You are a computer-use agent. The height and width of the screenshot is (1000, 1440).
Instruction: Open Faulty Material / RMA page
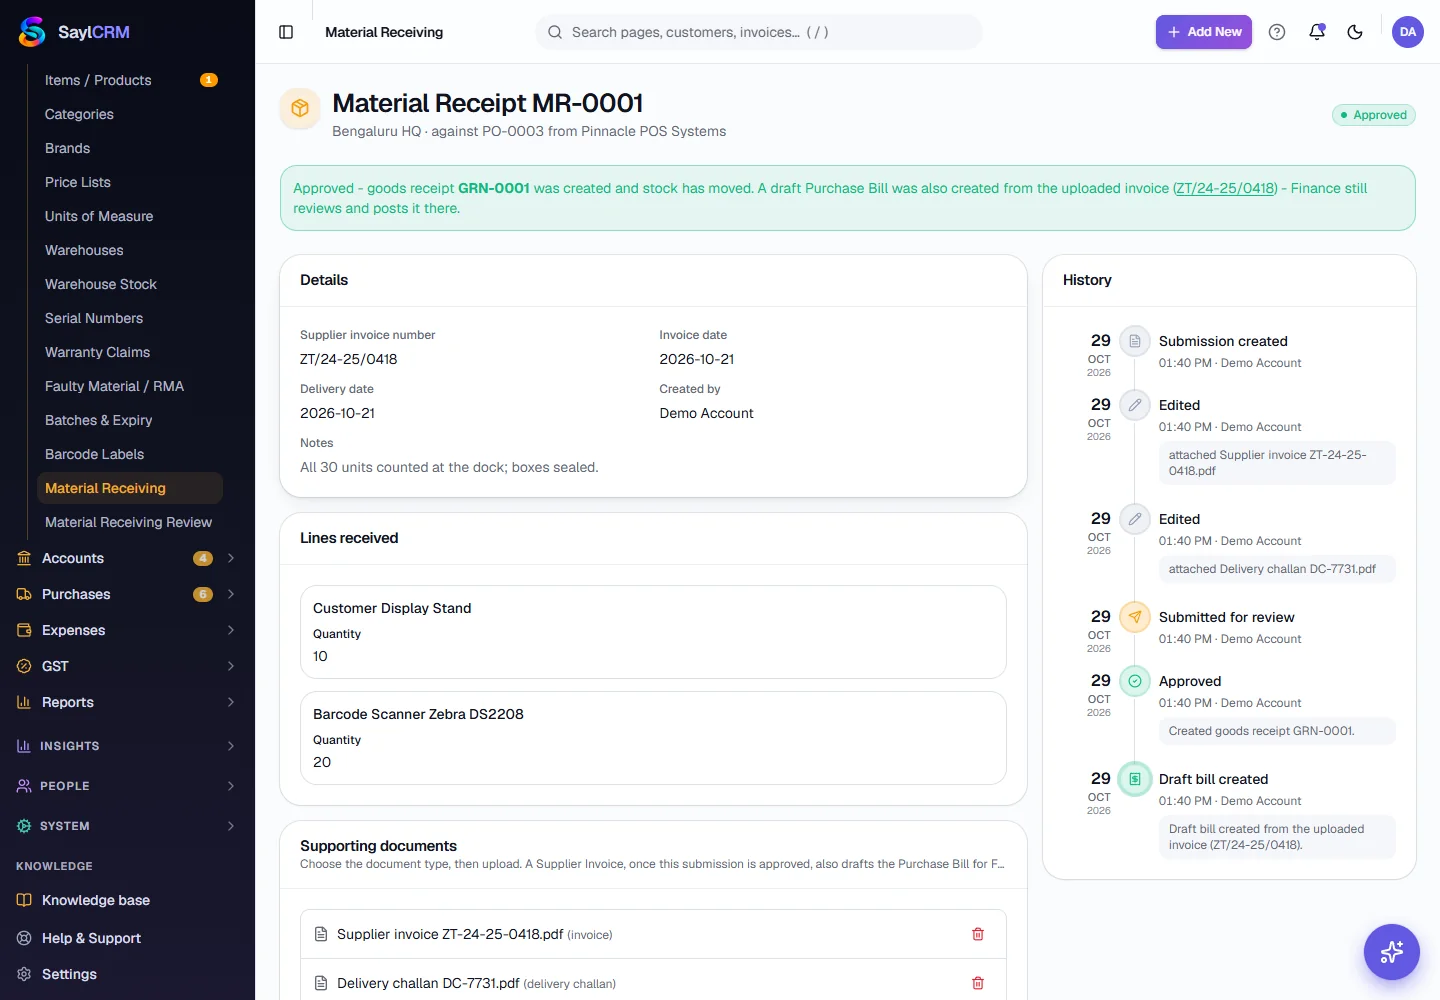(130, 386)
